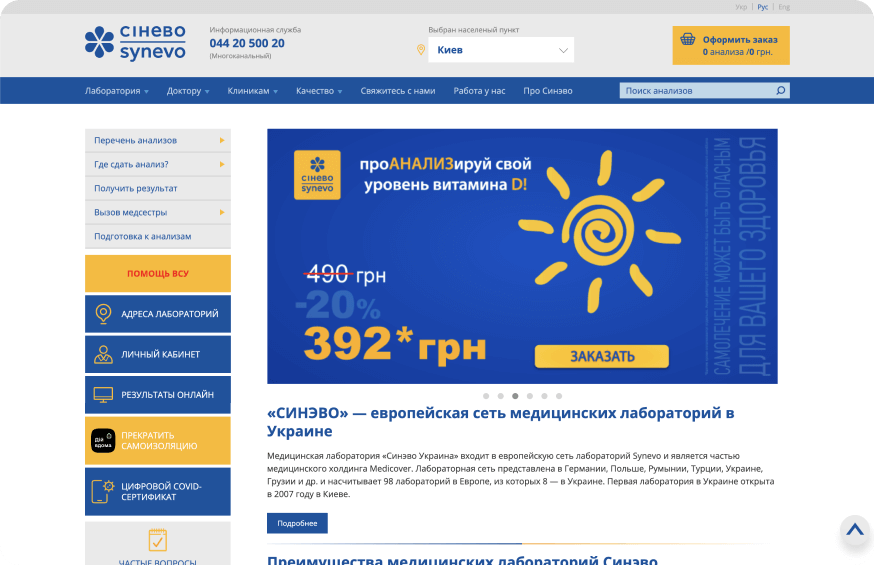This screenshot has width=874, height=565.
Task: Open Работа у нас page
Action: [x=479, y=91]
